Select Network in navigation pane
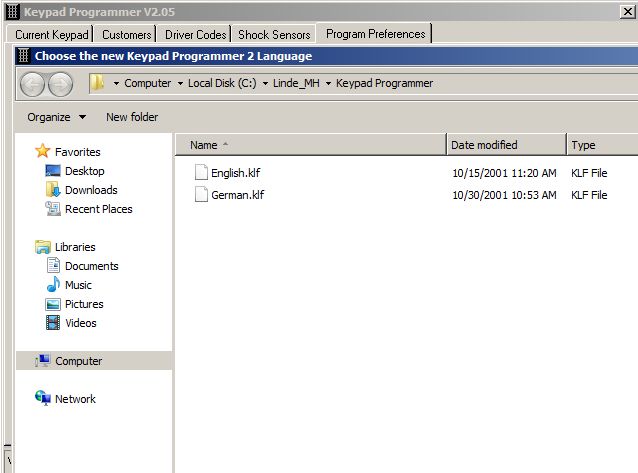This screenshot has width=638, height=473. [75, 399]
